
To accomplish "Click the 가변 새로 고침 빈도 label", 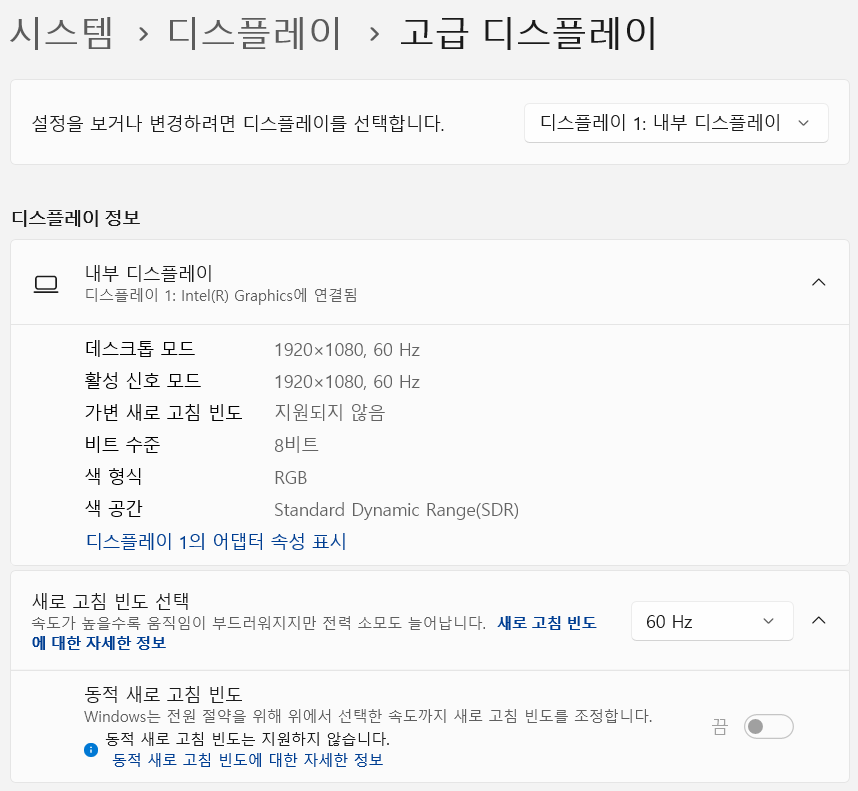I will pos(163,412).
